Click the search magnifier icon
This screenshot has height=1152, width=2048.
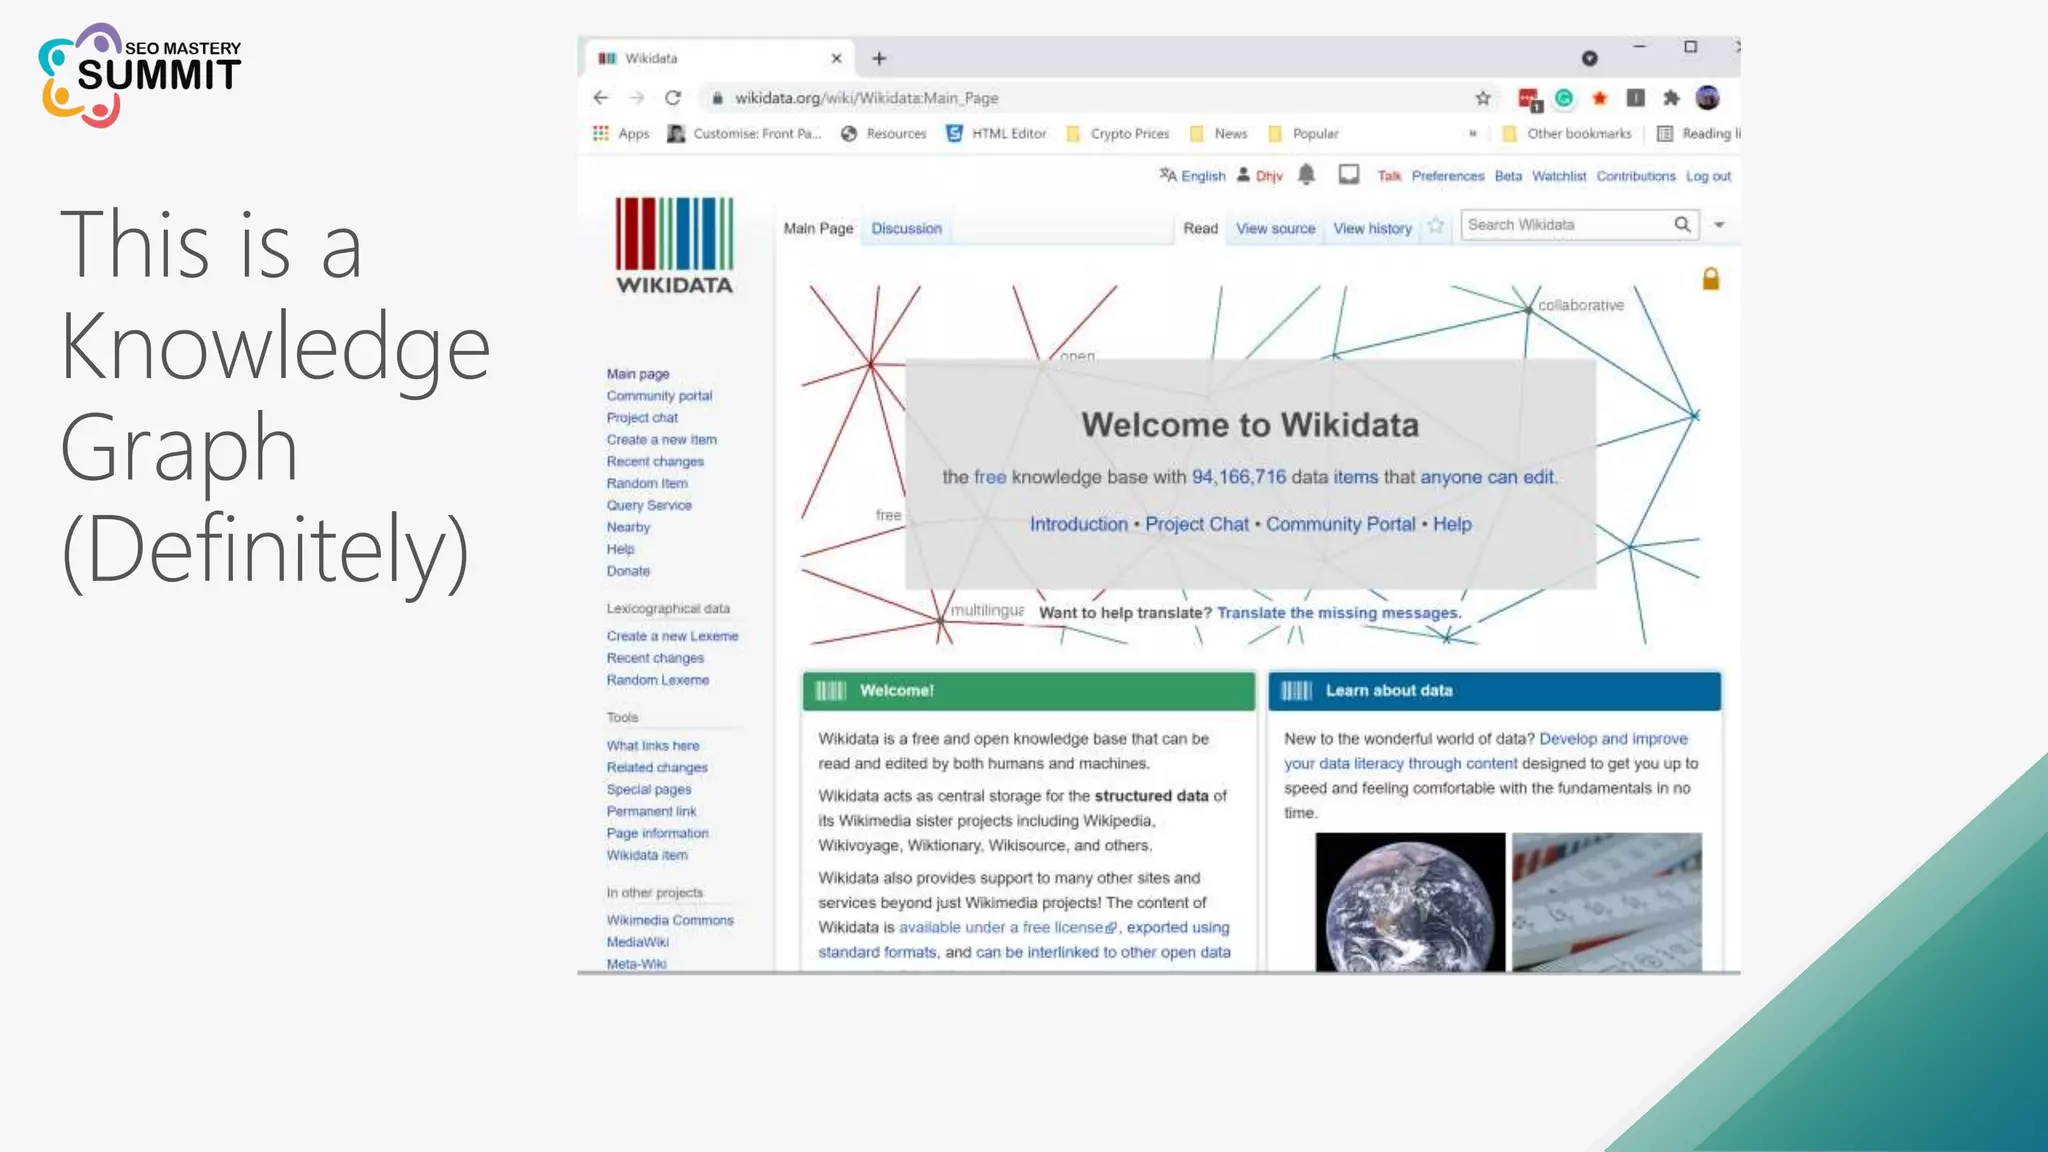pos(1683,225)
